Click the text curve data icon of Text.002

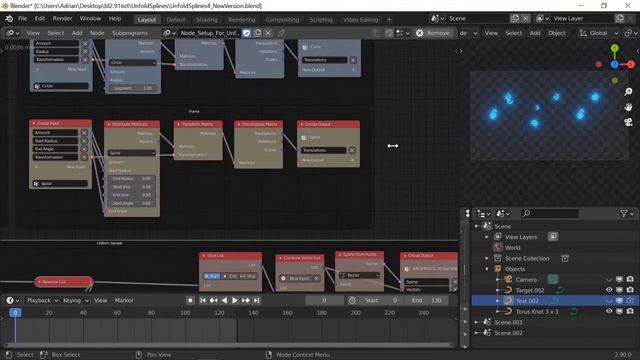tap(555, 301)
